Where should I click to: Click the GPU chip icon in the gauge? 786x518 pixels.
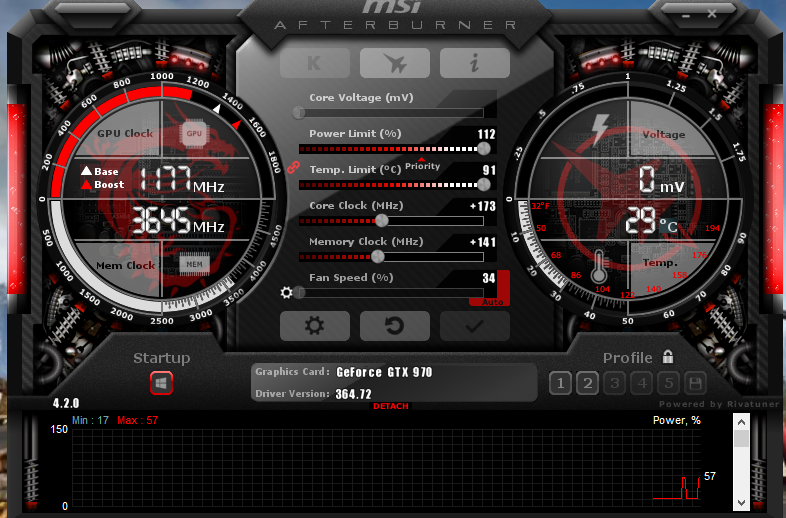coord(194,133)
